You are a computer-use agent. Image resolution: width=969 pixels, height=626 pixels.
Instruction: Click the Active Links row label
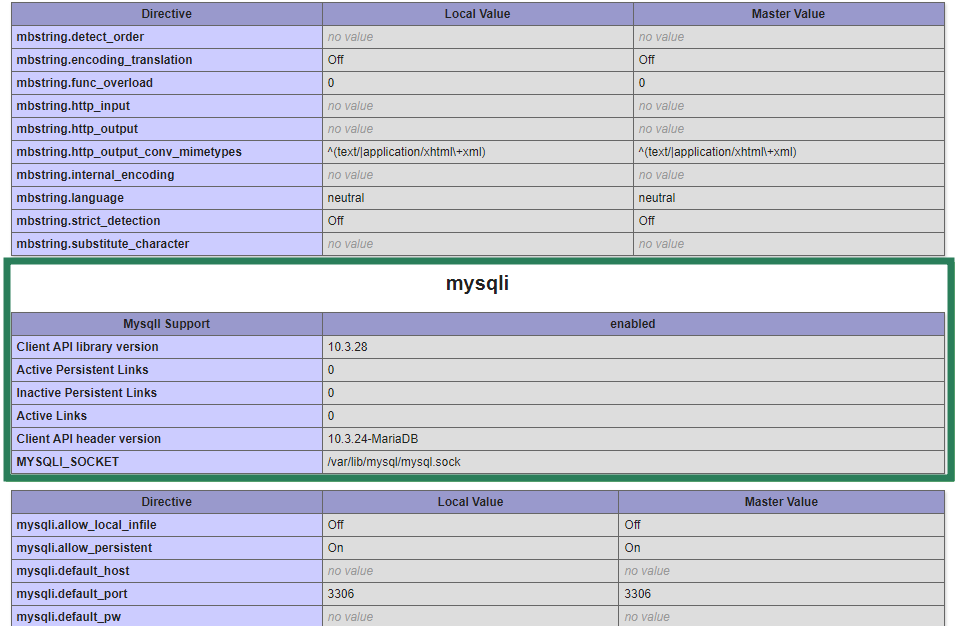[x=51, y=416]
